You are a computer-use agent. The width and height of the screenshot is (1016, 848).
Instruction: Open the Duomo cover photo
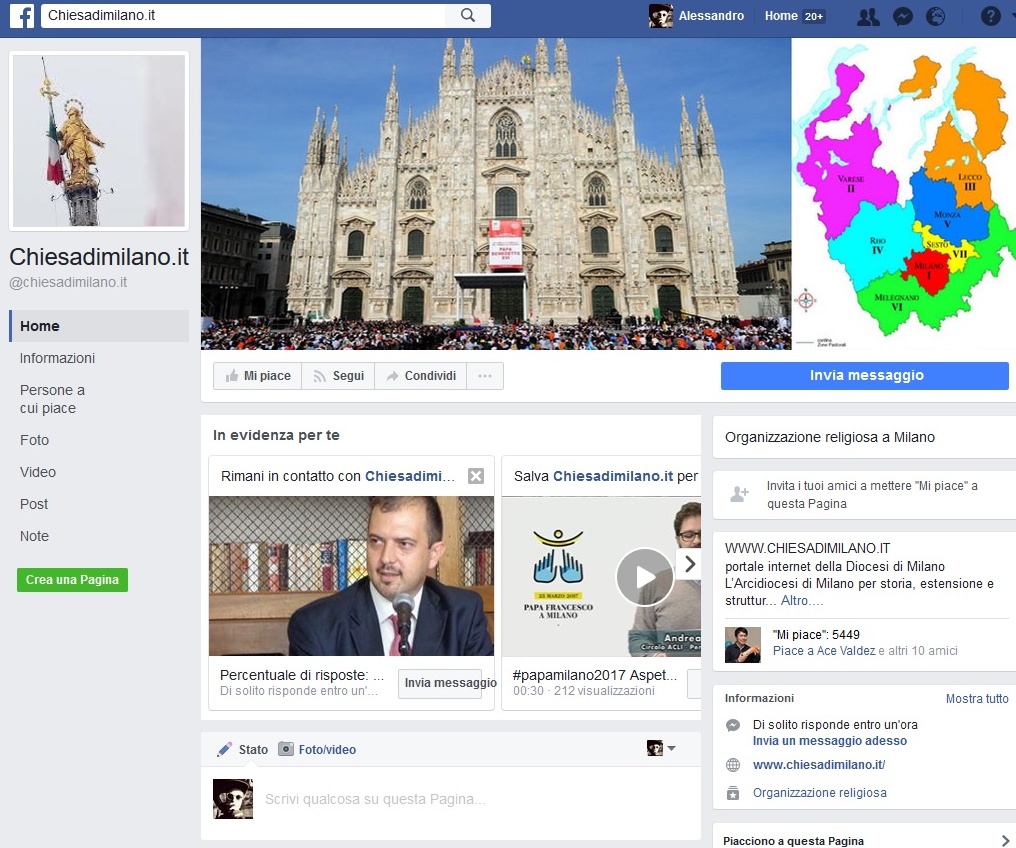pyautogui.click(x=496, y=194)
